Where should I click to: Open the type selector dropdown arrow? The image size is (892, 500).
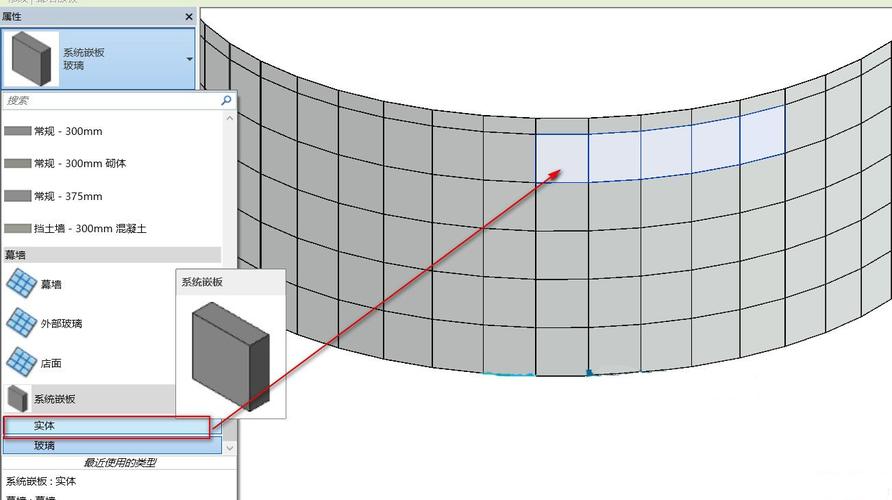[x=189, y=59]
